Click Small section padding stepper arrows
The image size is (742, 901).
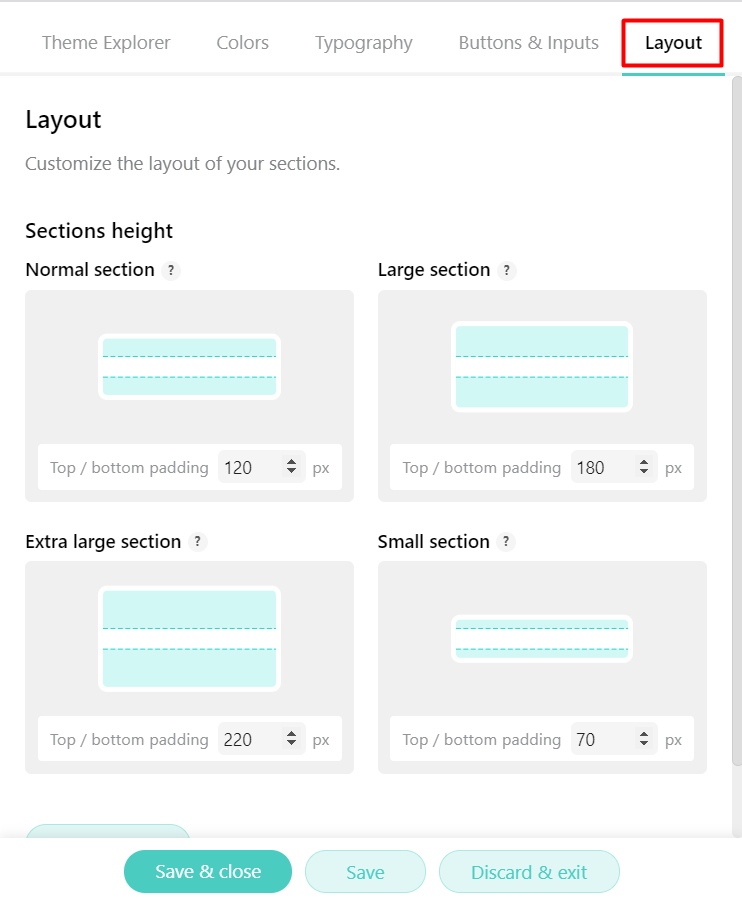tap(644, 740)
